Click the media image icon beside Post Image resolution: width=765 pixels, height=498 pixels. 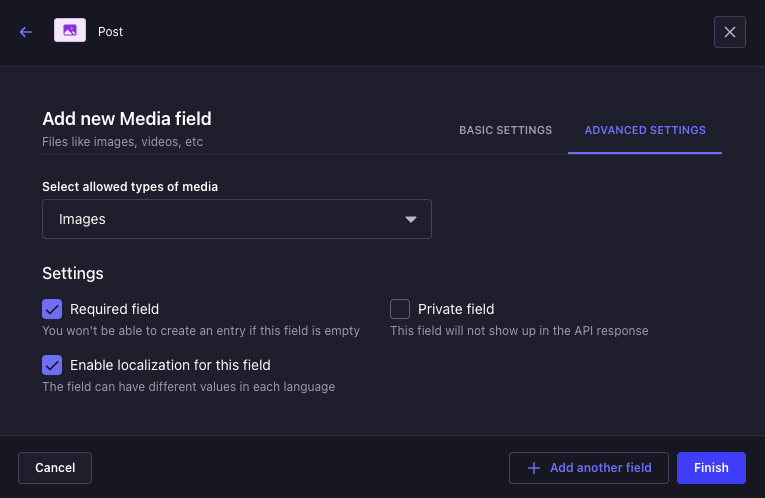70,31
